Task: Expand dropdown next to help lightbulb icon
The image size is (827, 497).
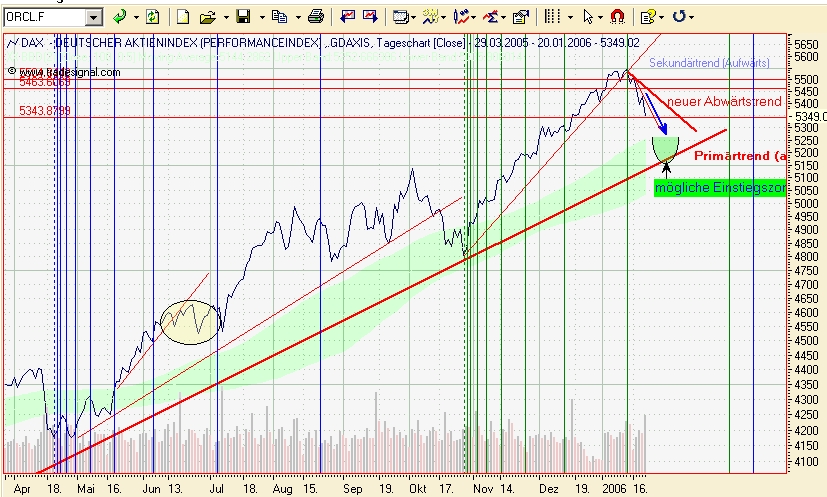Action: pyautogui.click(x=661, y=17)
